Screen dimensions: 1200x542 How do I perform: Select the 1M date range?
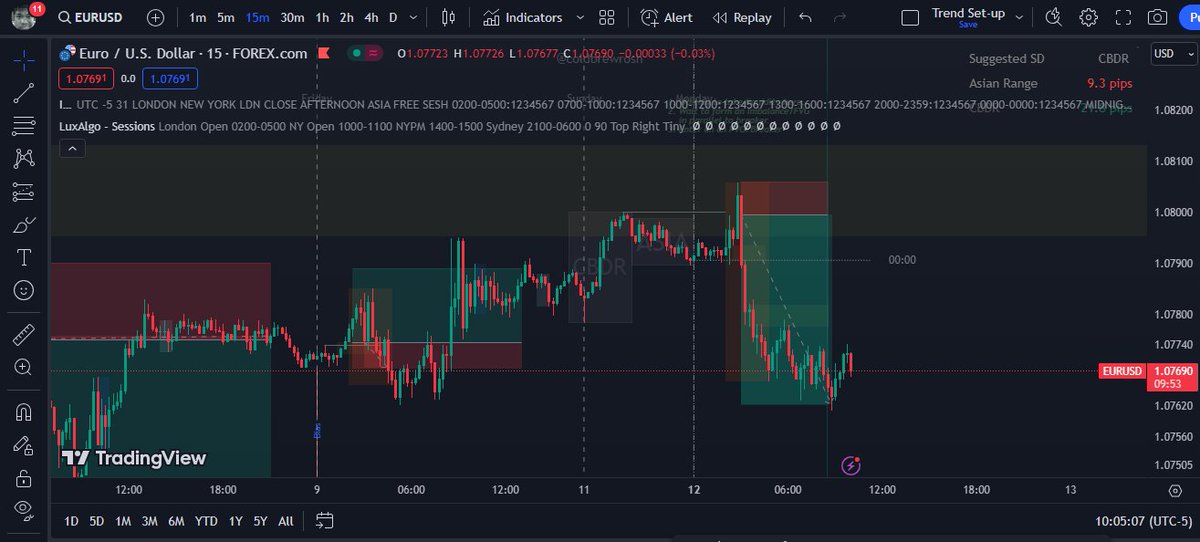(123, 520)
